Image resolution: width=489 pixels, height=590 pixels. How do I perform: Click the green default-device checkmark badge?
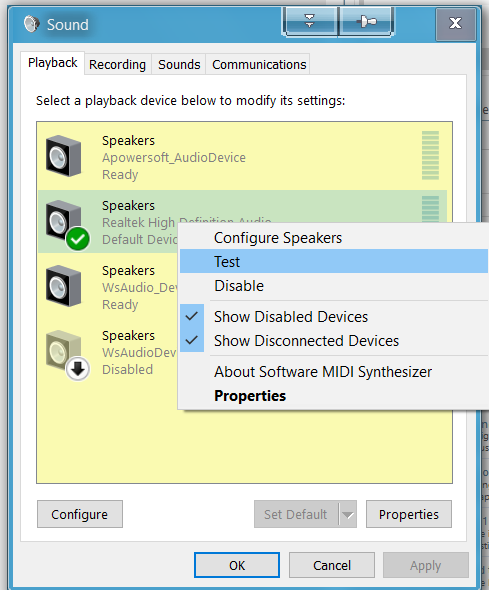[78, 239]
